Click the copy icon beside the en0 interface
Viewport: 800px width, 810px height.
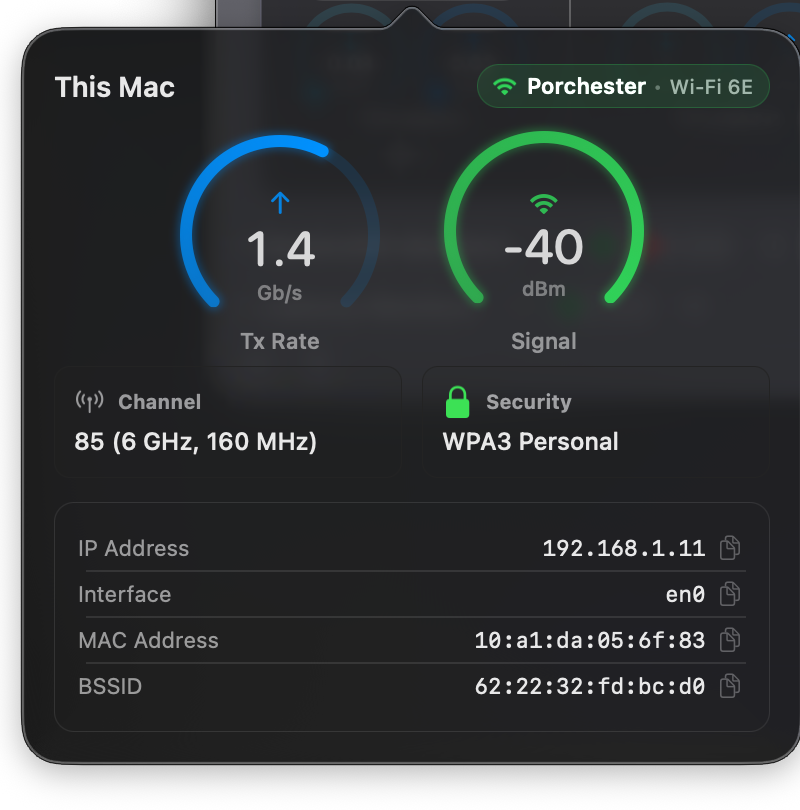coord(729,594)
